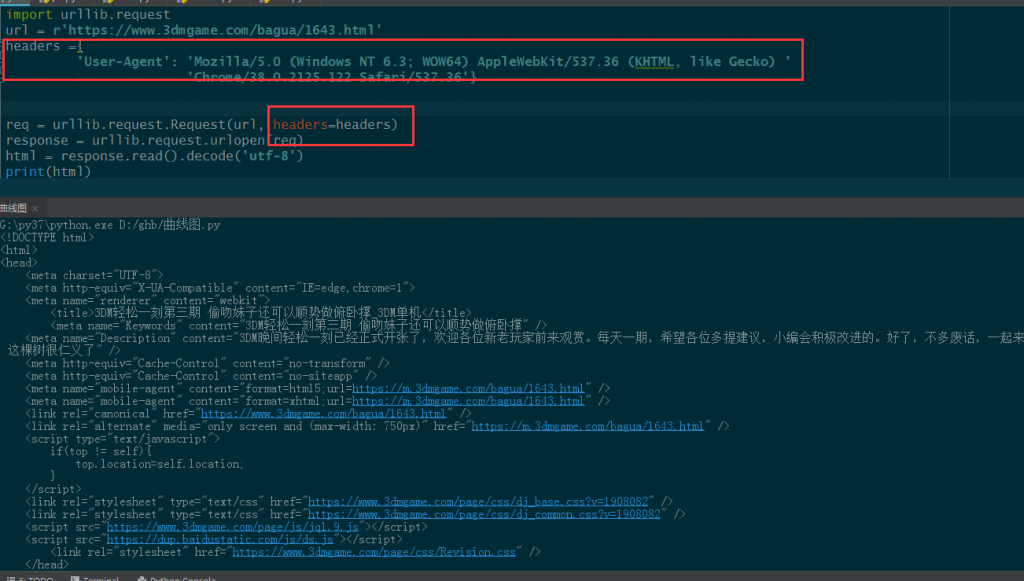Open the TODO tool window
This screenshot has width=1024, height=581.
coord(40,577)
